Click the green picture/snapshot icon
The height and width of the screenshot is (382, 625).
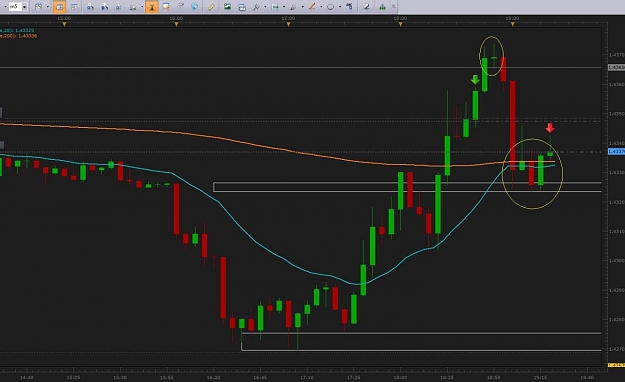[227, 6]
